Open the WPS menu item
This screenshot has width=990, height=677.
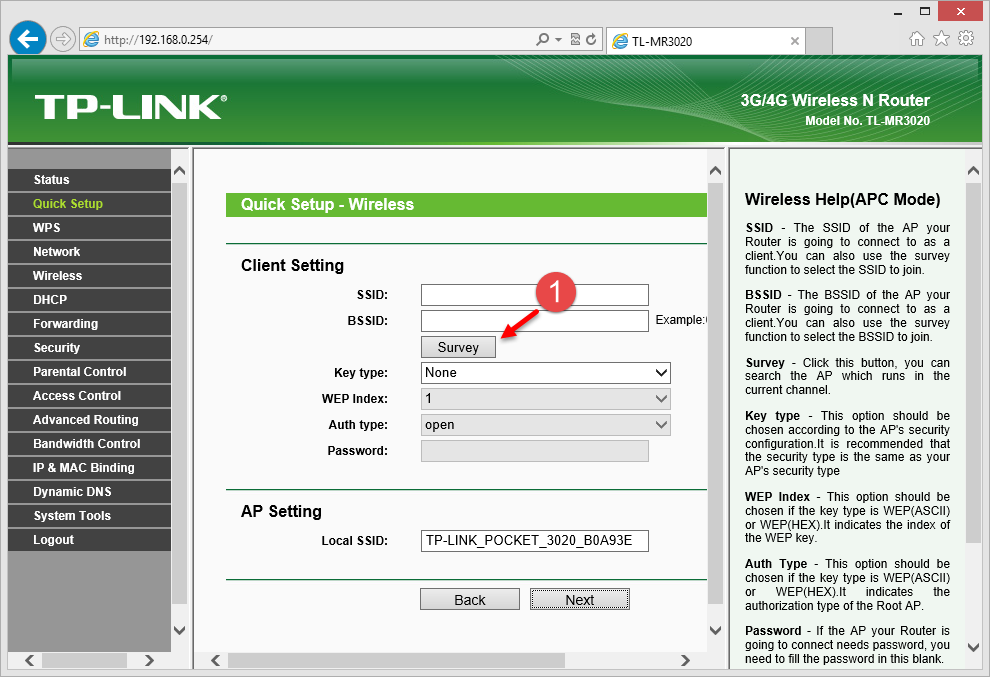pos(89,227)
